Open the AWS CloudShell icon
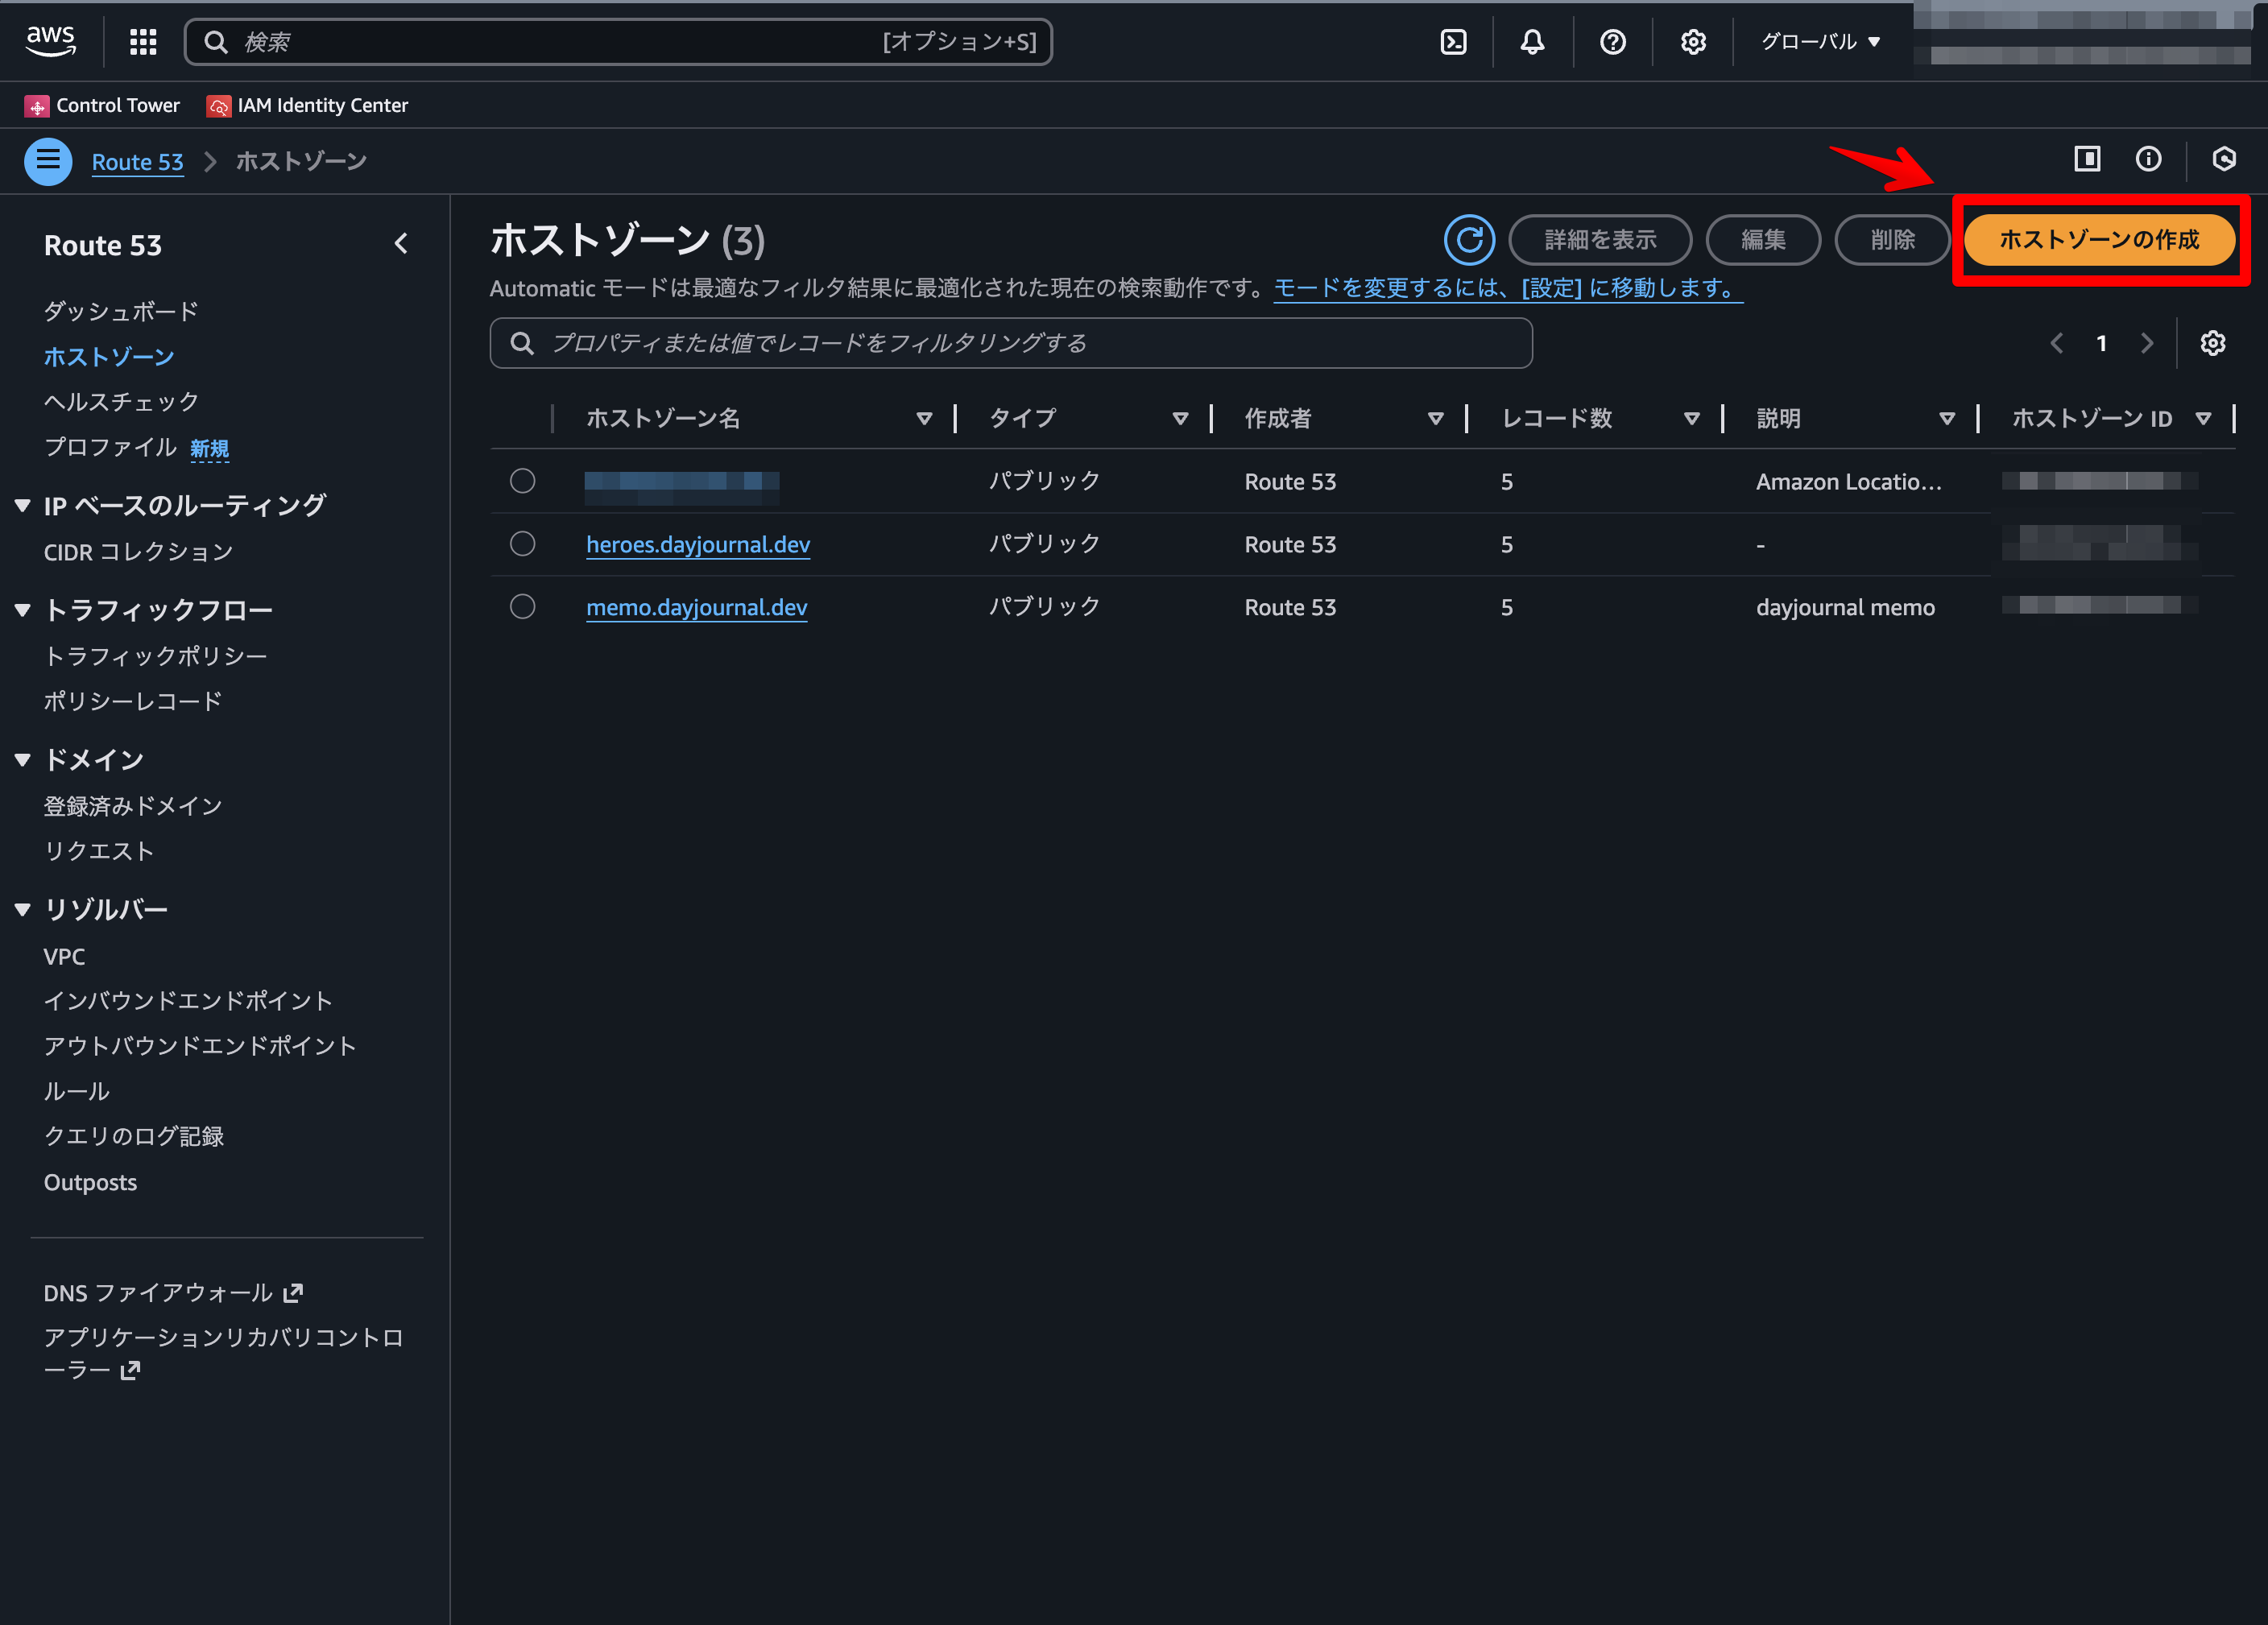The width and height of the screenshot is (2268, 1625). coord(1453,42)
